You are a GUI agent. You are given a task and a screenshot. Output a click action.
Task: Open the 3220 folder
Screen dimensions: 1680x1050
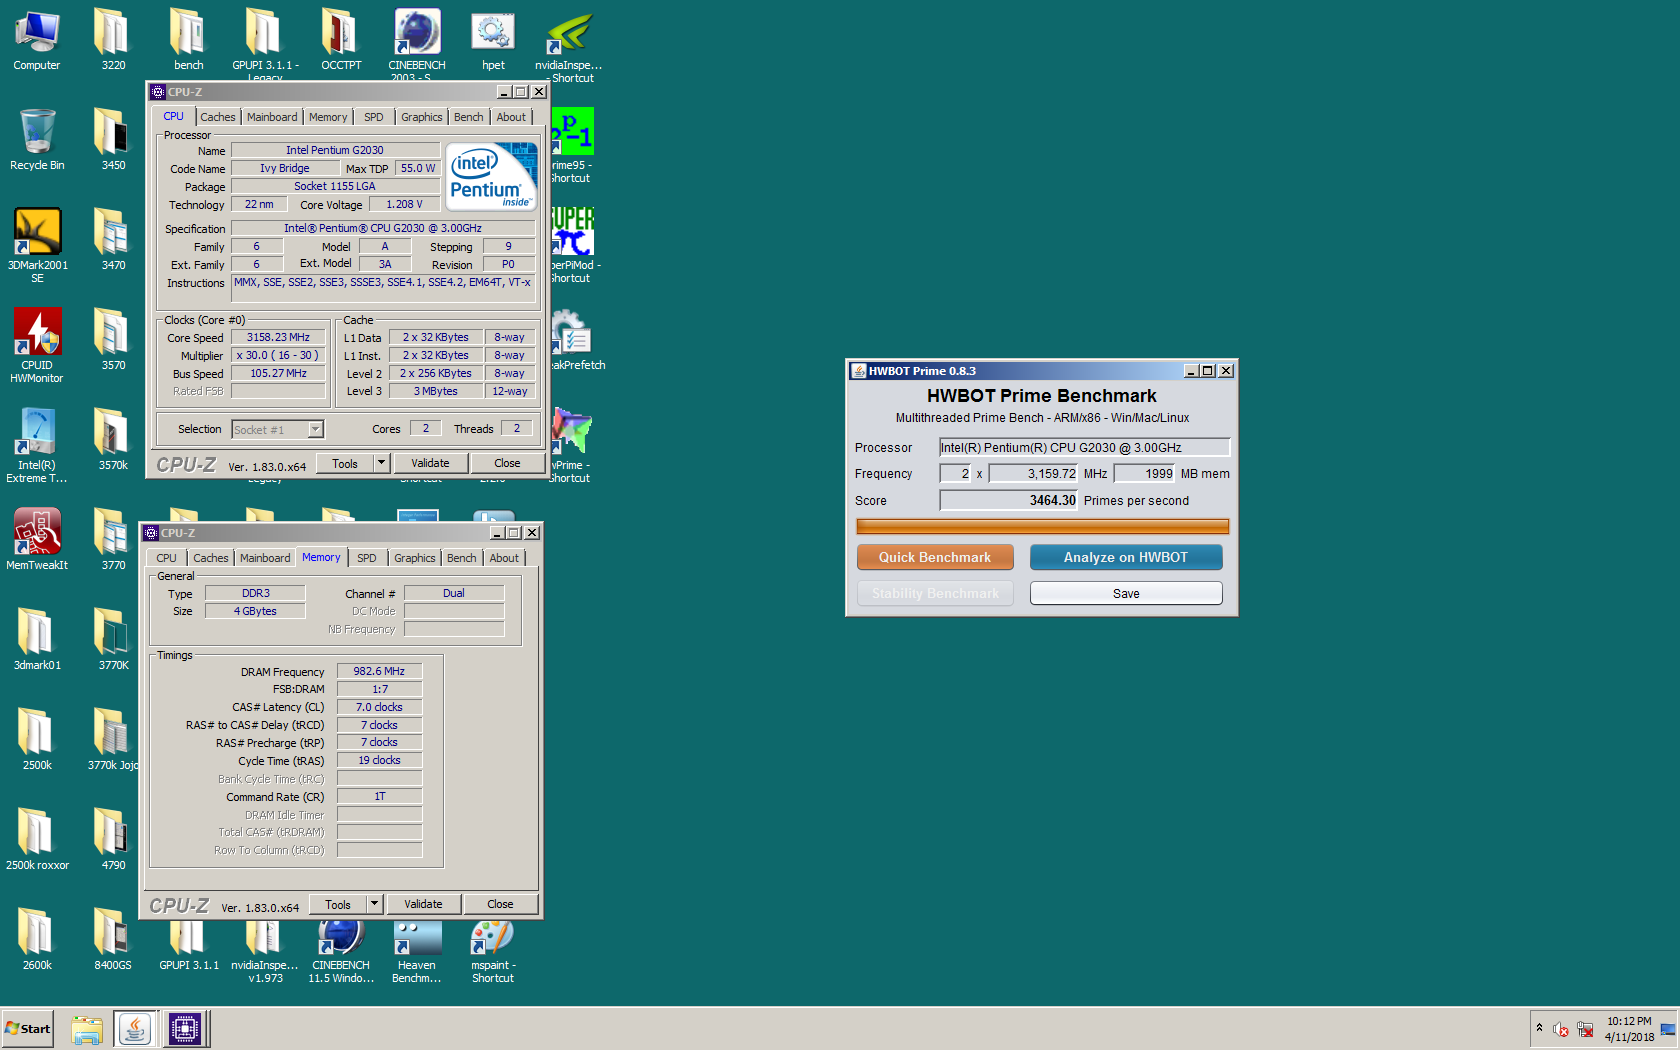coord(113,40)
